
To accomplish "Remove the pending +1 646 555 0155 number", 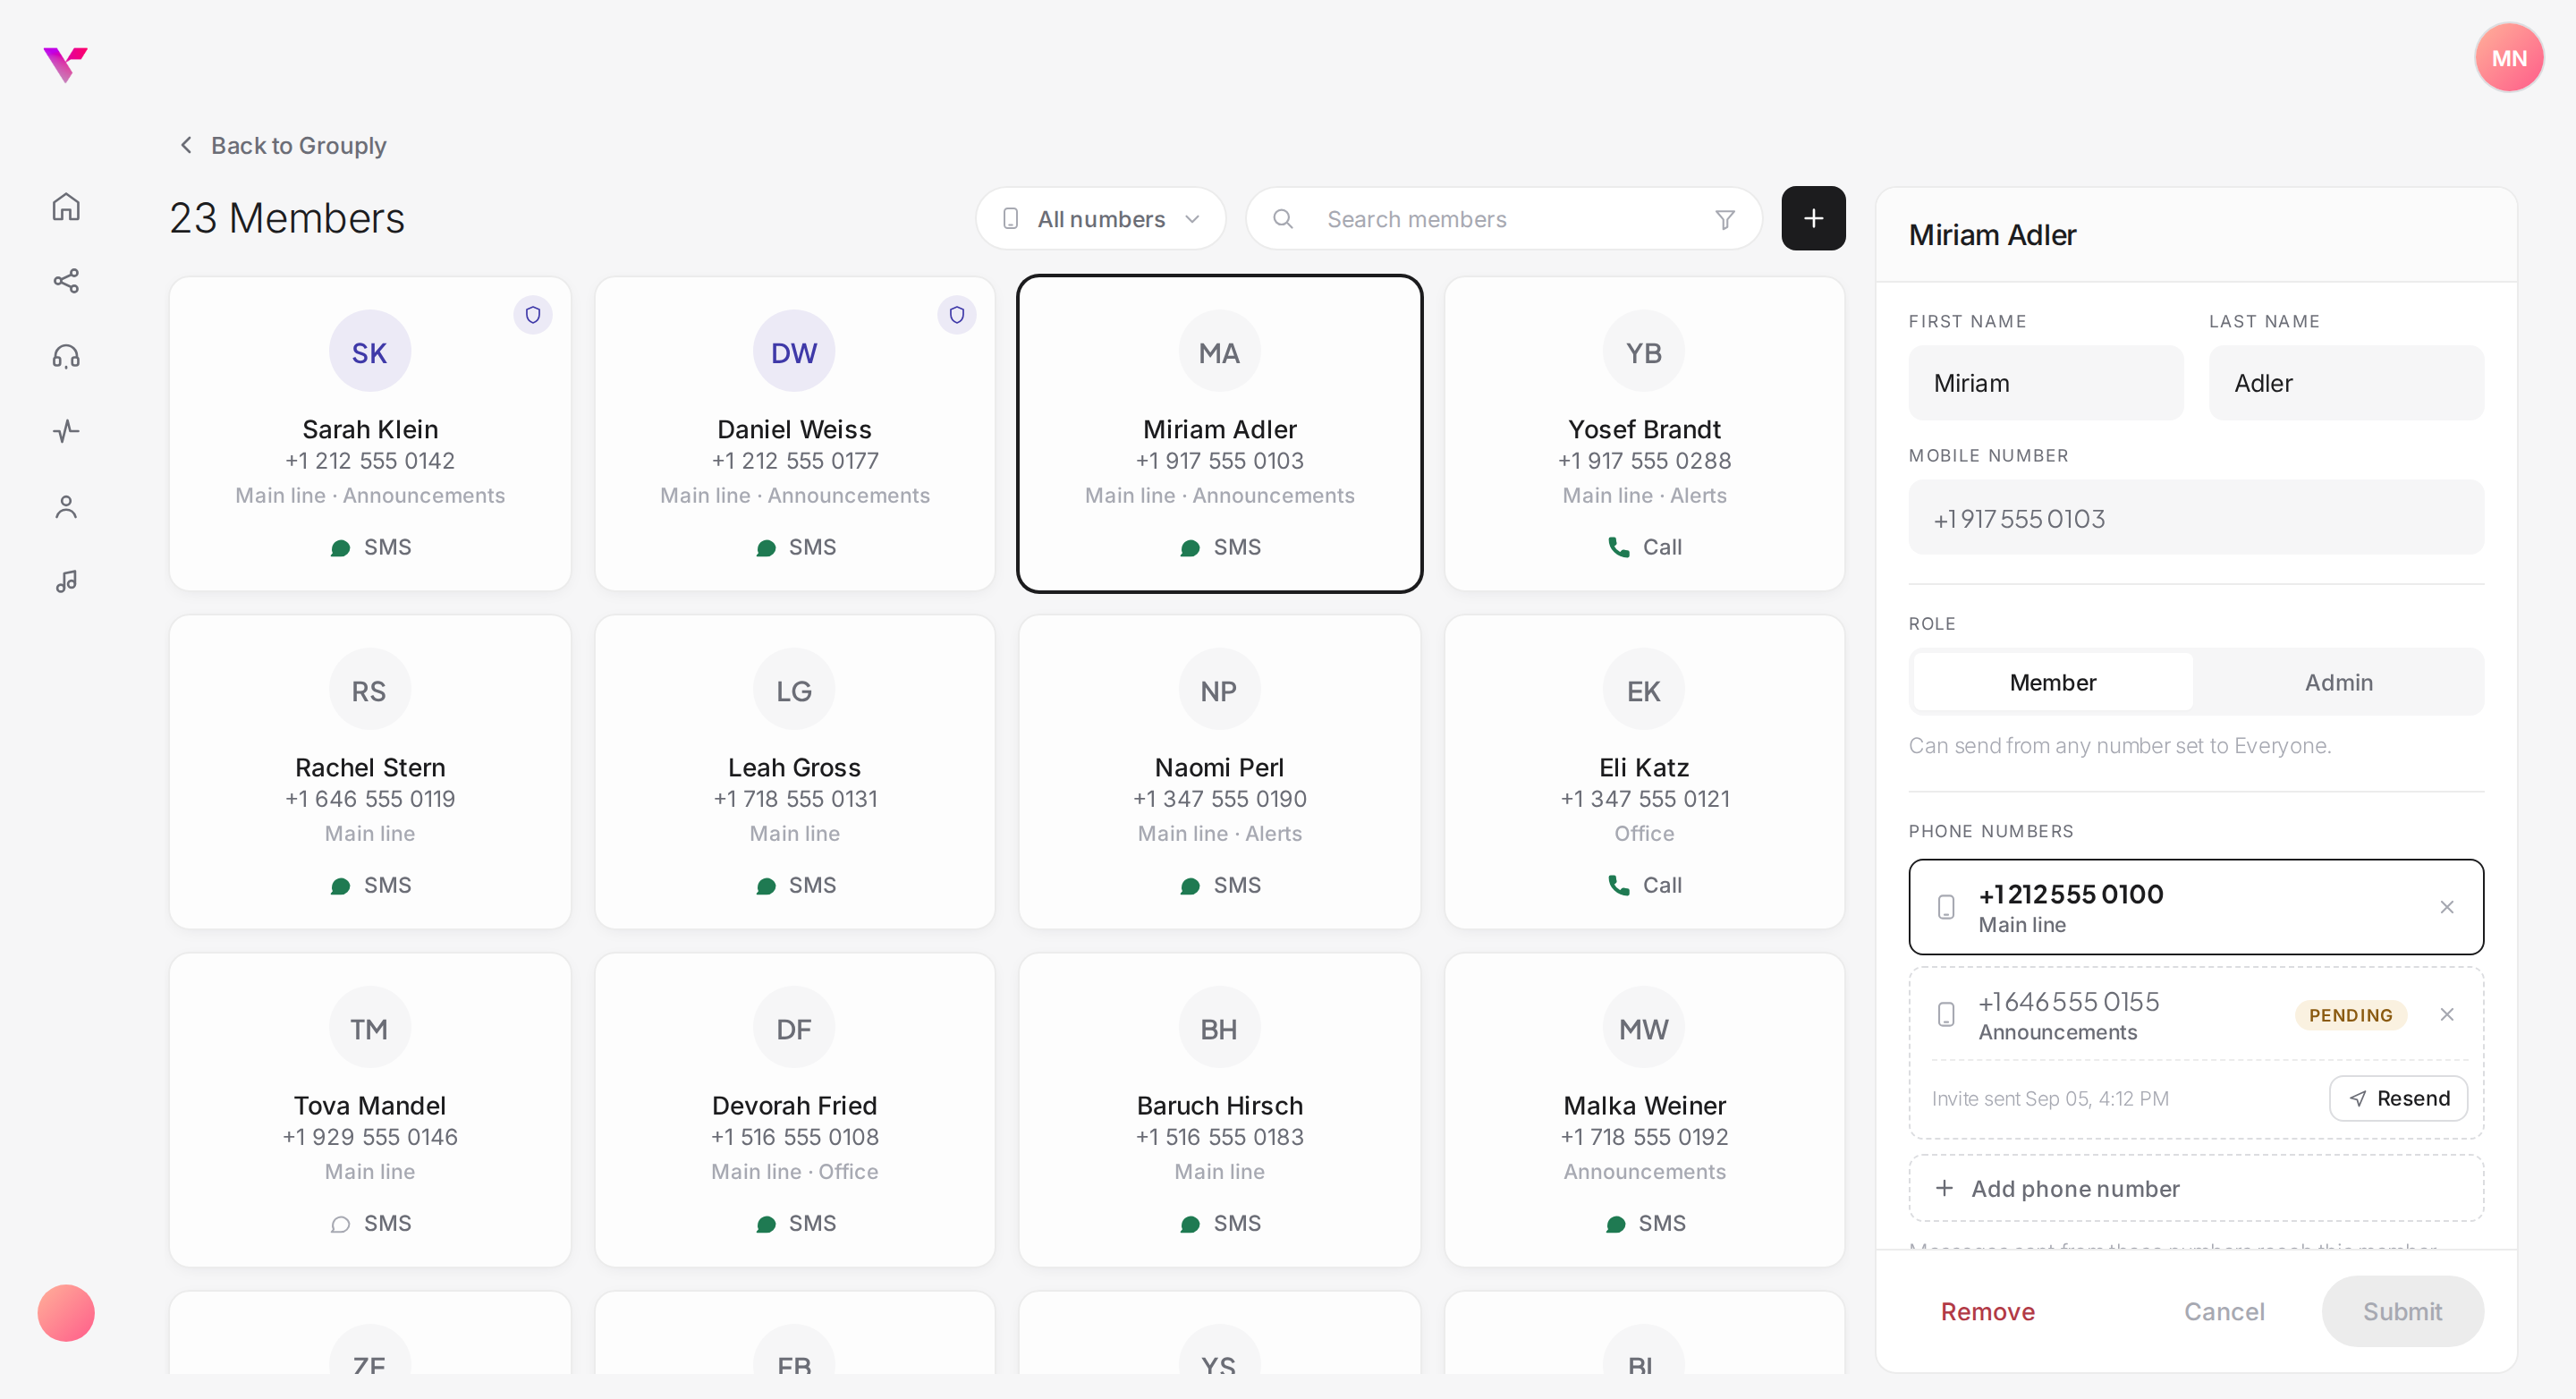I will coord(2446,1014).
